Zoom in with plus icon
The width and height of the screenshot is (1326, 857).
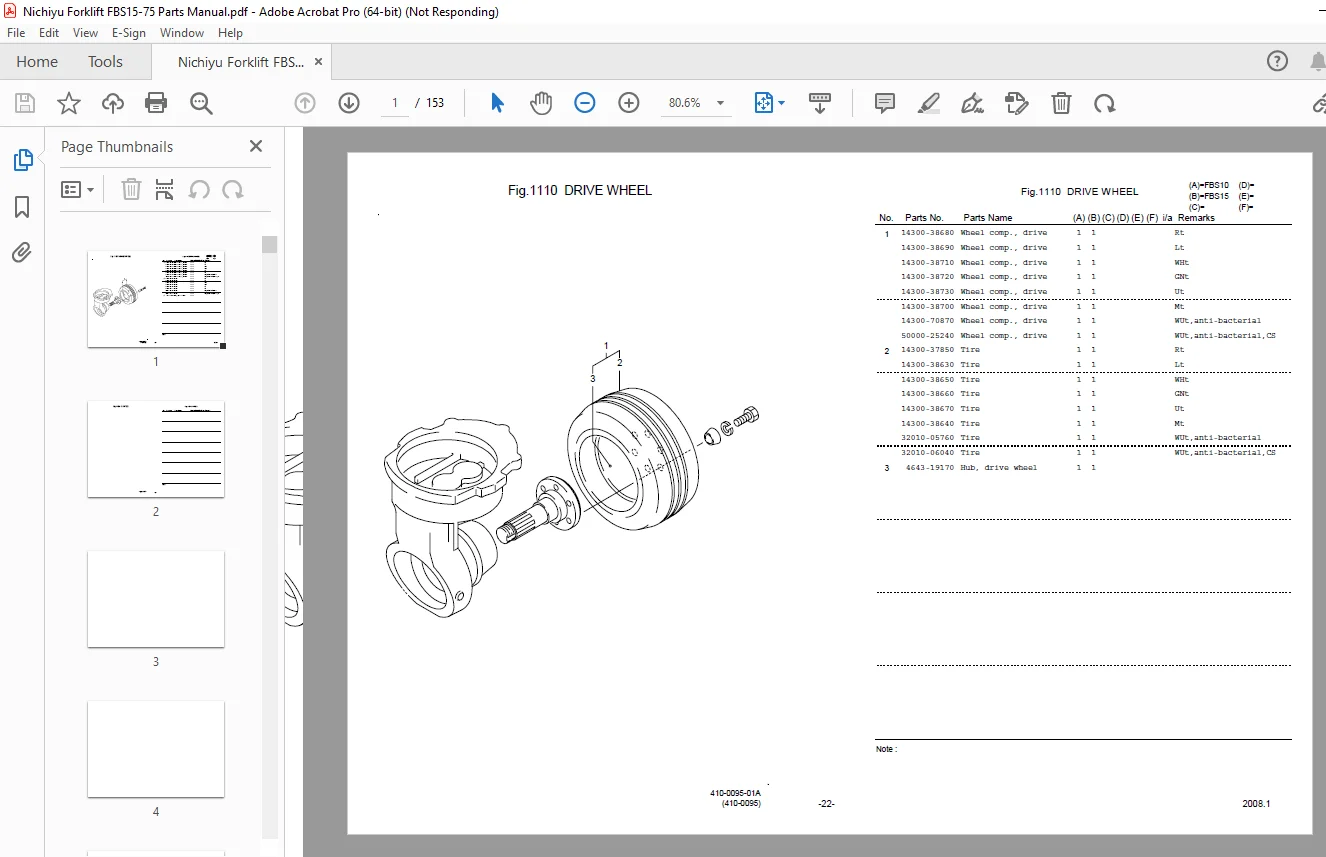629,103
